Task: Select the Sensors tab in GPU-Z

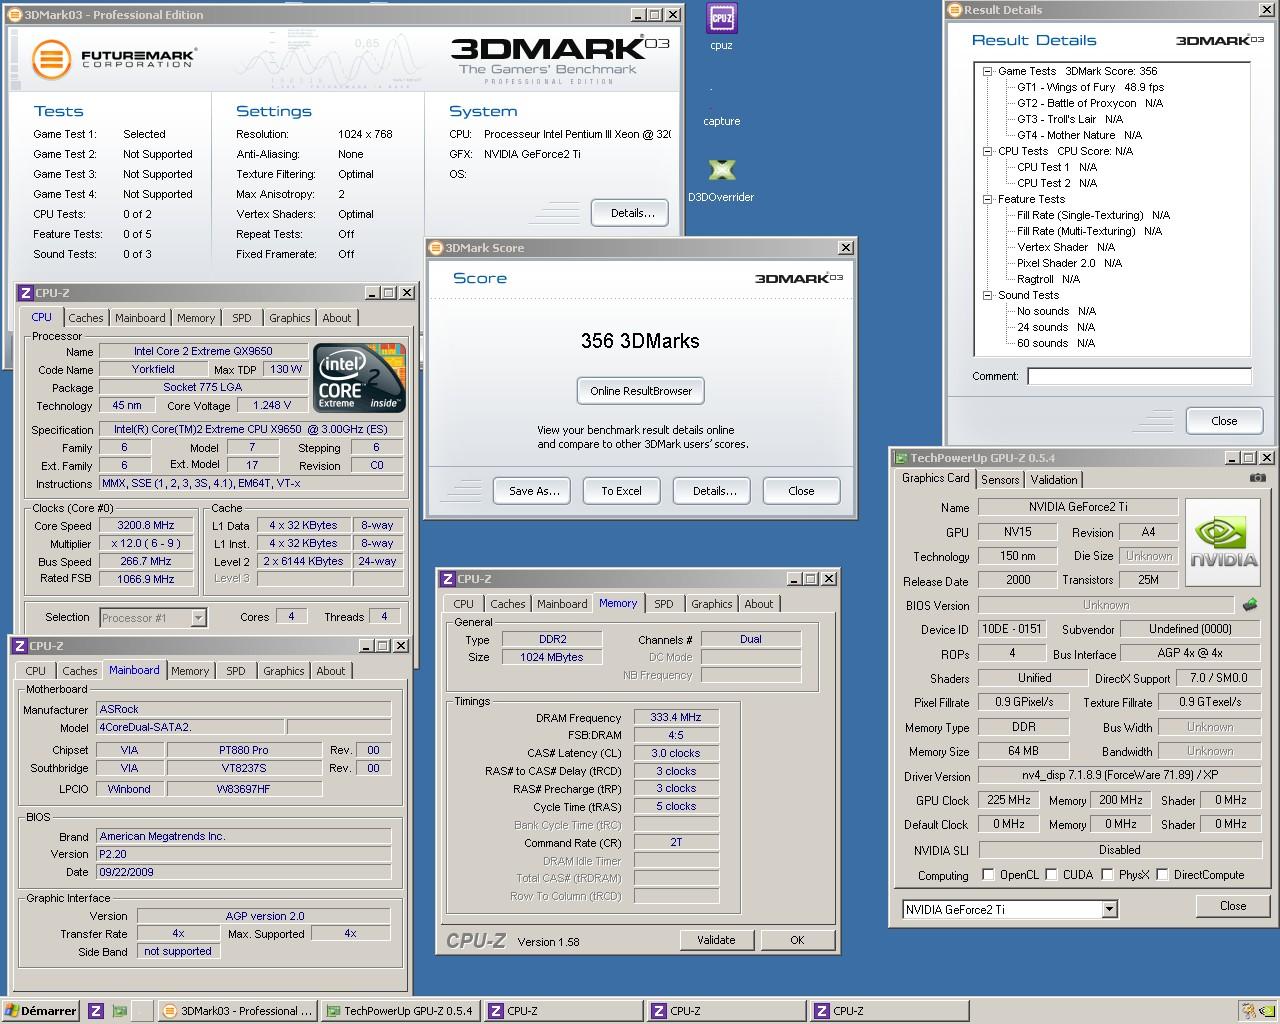Action: 1000,480
